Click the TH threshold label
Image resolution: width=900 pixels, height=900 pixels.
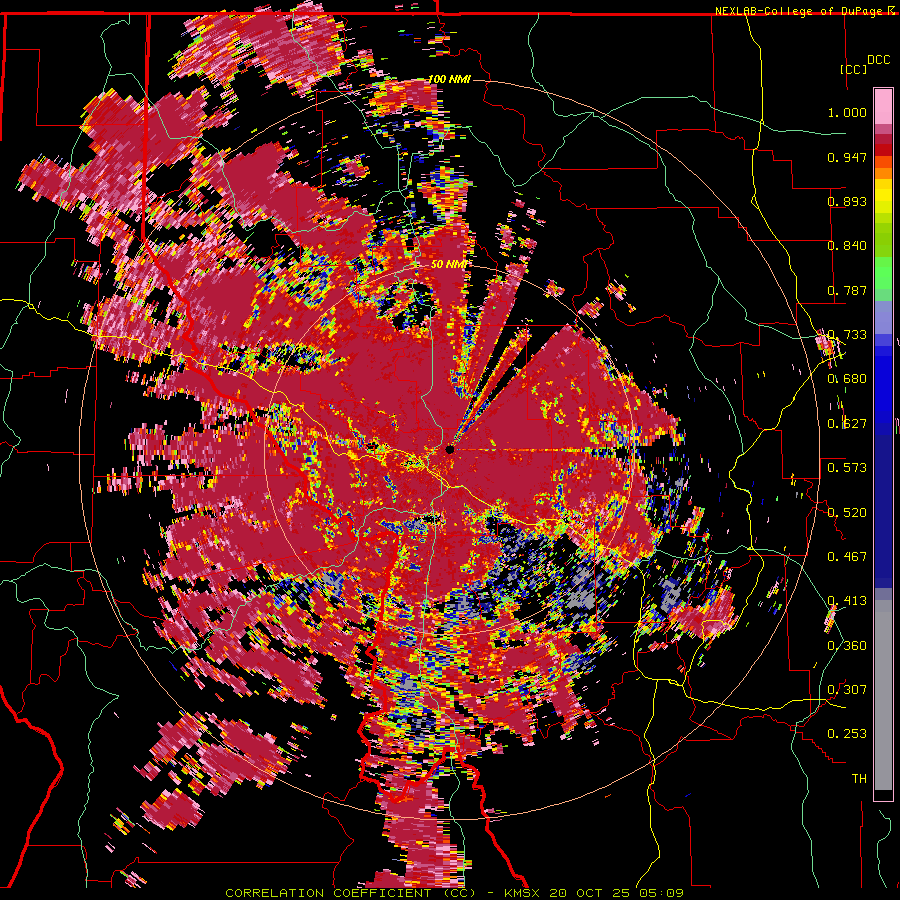pos(859,779)
